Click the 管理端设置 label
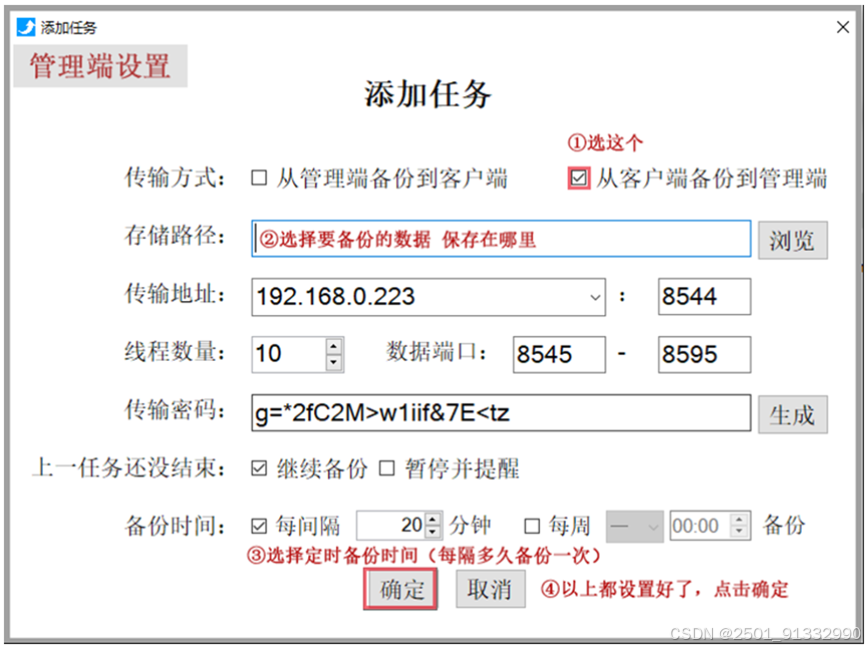The height and width of the screenshot is (649, 865). pyautogui.click(x=100, y=66)
